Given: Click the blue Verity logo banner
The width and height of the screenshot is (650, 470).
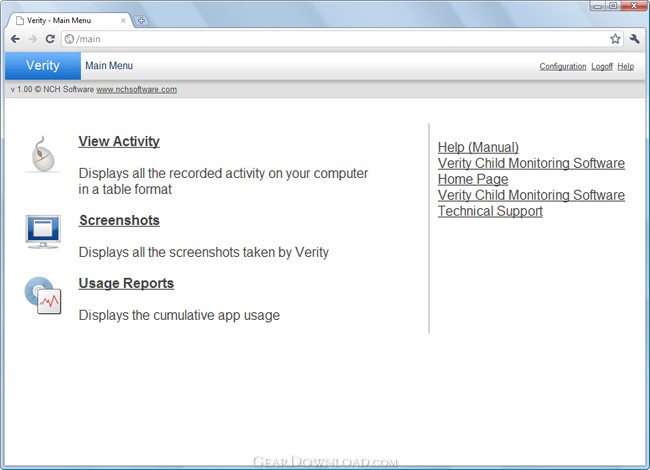Looking at the screenshot, I should click(x=43, y=65).
